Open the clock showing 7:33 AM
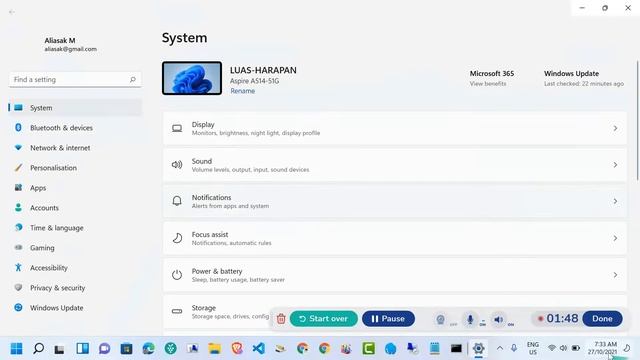 tap(602, 348)
